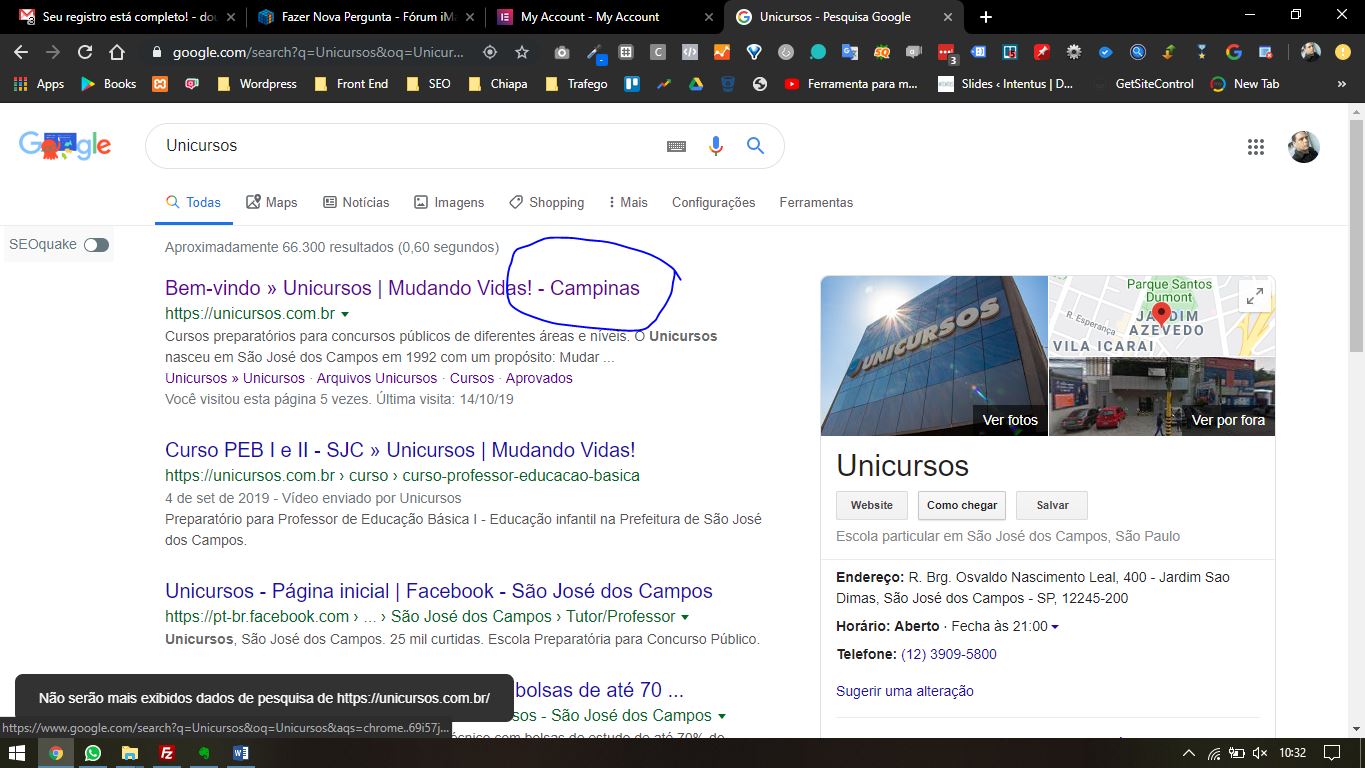The width and height of the screenshot is (1365, 768).
Task: Open FileZilla from the taskbar
Action: coord(167,753)
